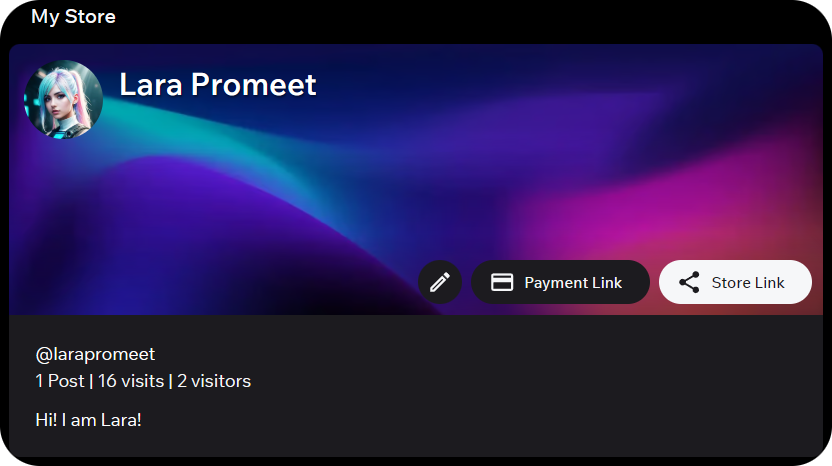The image size is (832, 466).
Task: Click the credit card icon on Payment Link
Action: pos(501,282)
